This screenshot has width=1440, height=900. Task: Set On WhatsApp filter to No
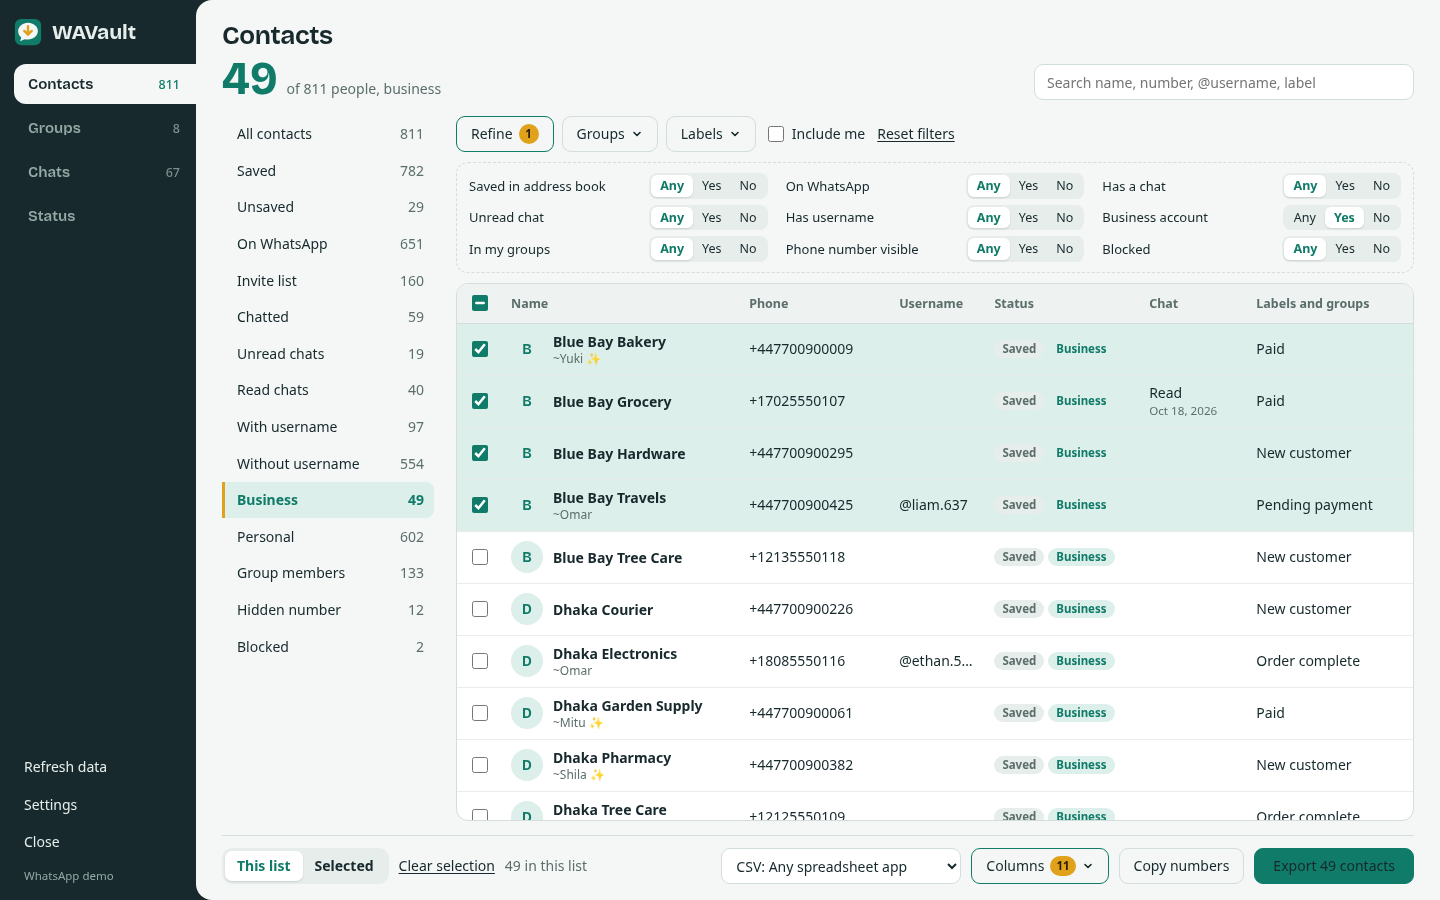tap(1064, 186)
